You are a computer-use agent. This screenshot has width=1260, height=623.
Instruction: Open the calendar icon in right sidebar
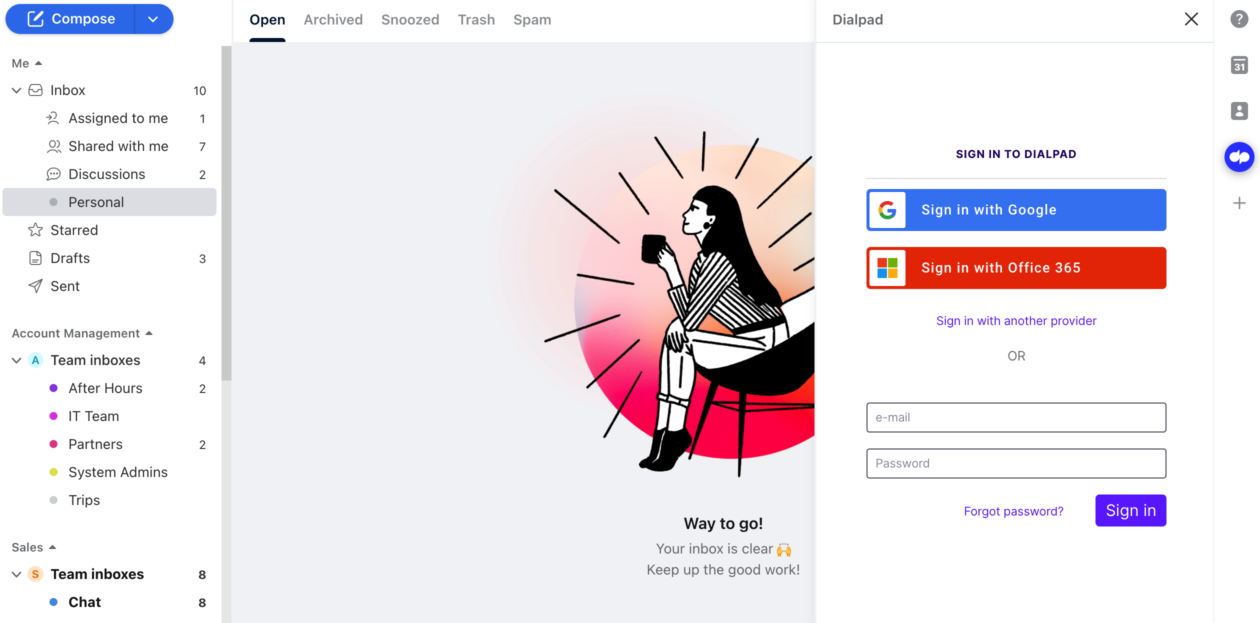click(1239, 65)
